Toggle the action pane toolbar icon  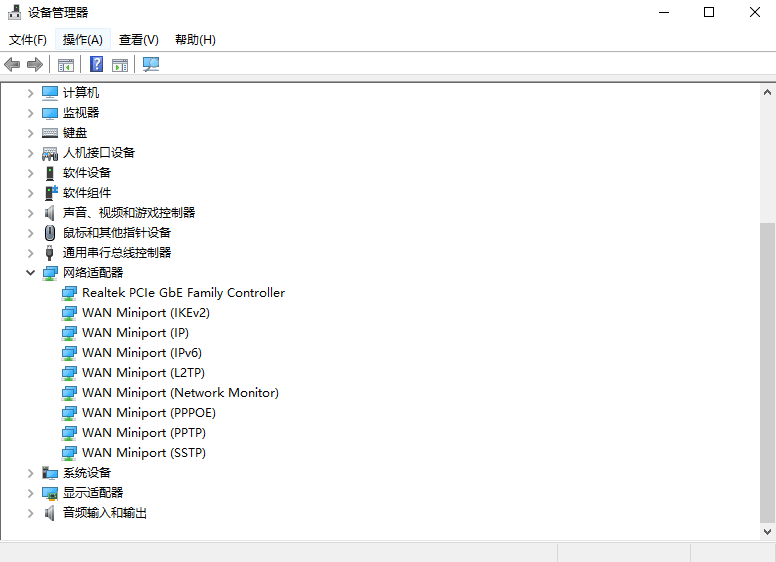pos(120,65)
